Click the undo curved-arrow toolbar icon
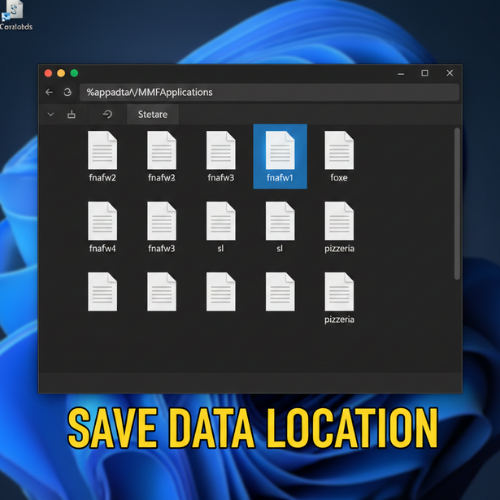 coord(107,115)
